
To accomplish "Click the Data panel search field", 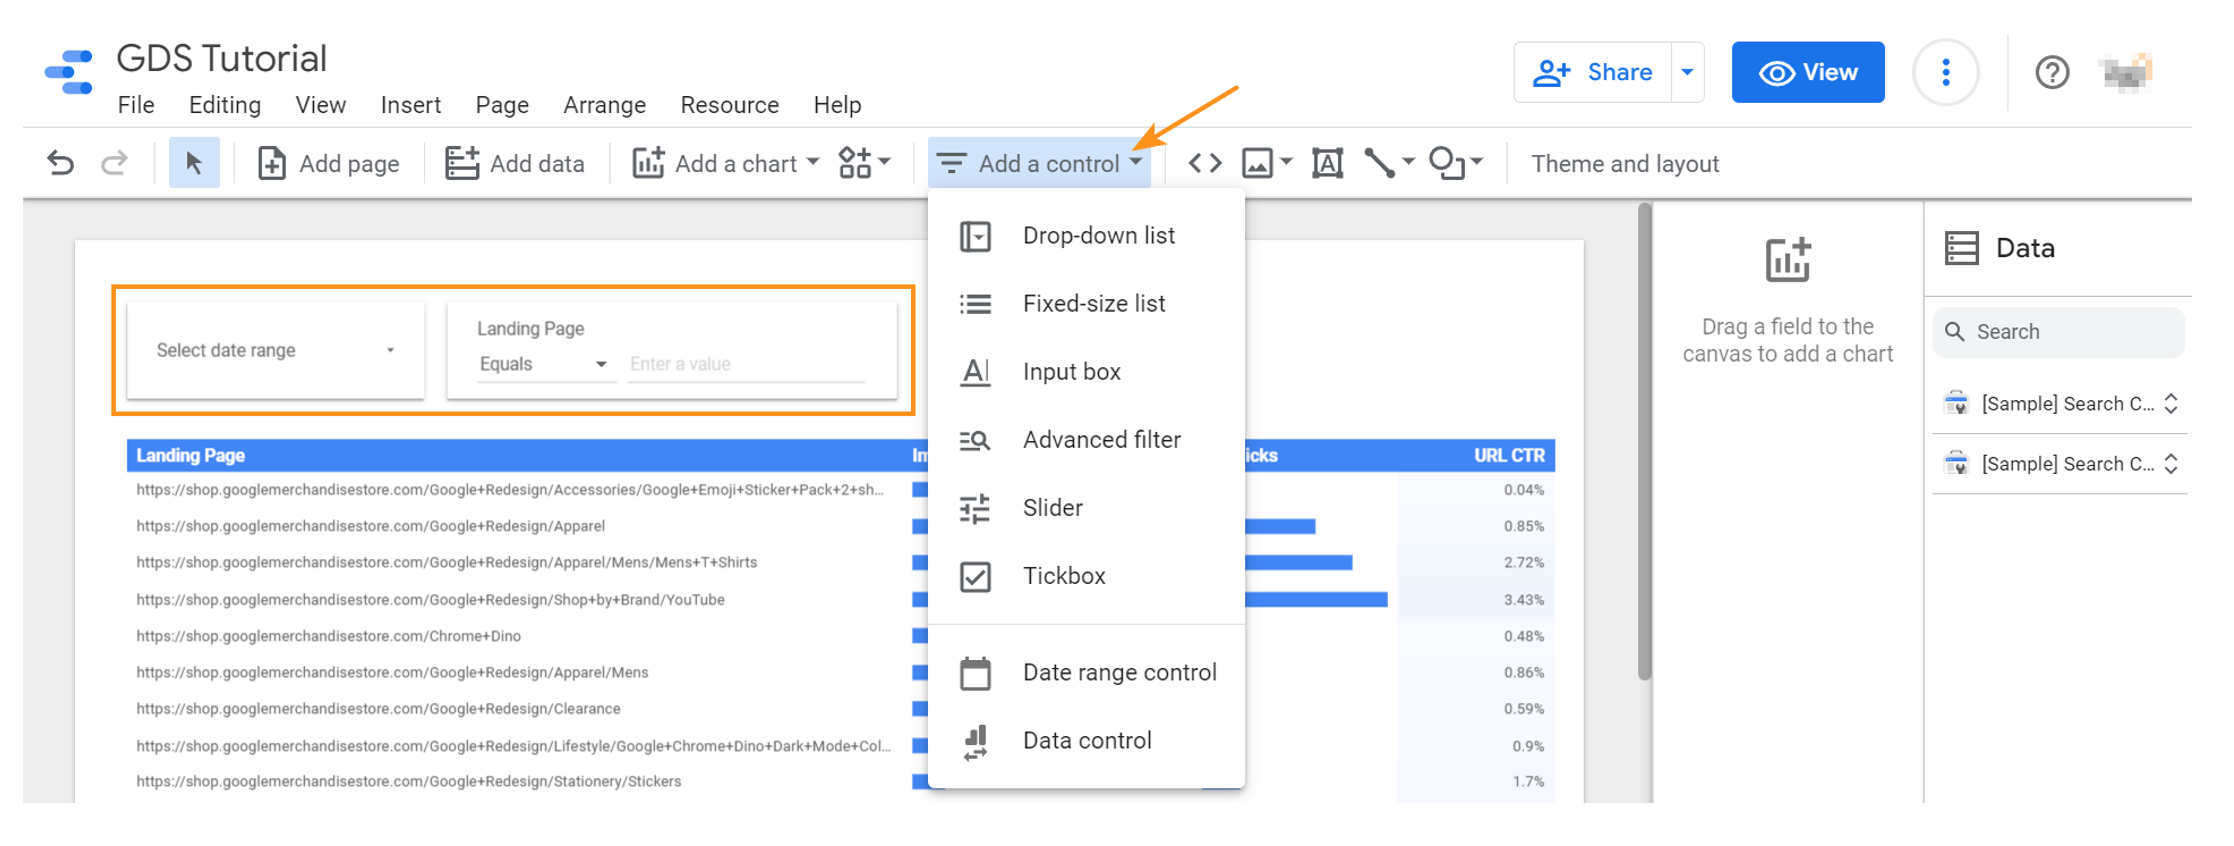I will (x=2059, y=332).
